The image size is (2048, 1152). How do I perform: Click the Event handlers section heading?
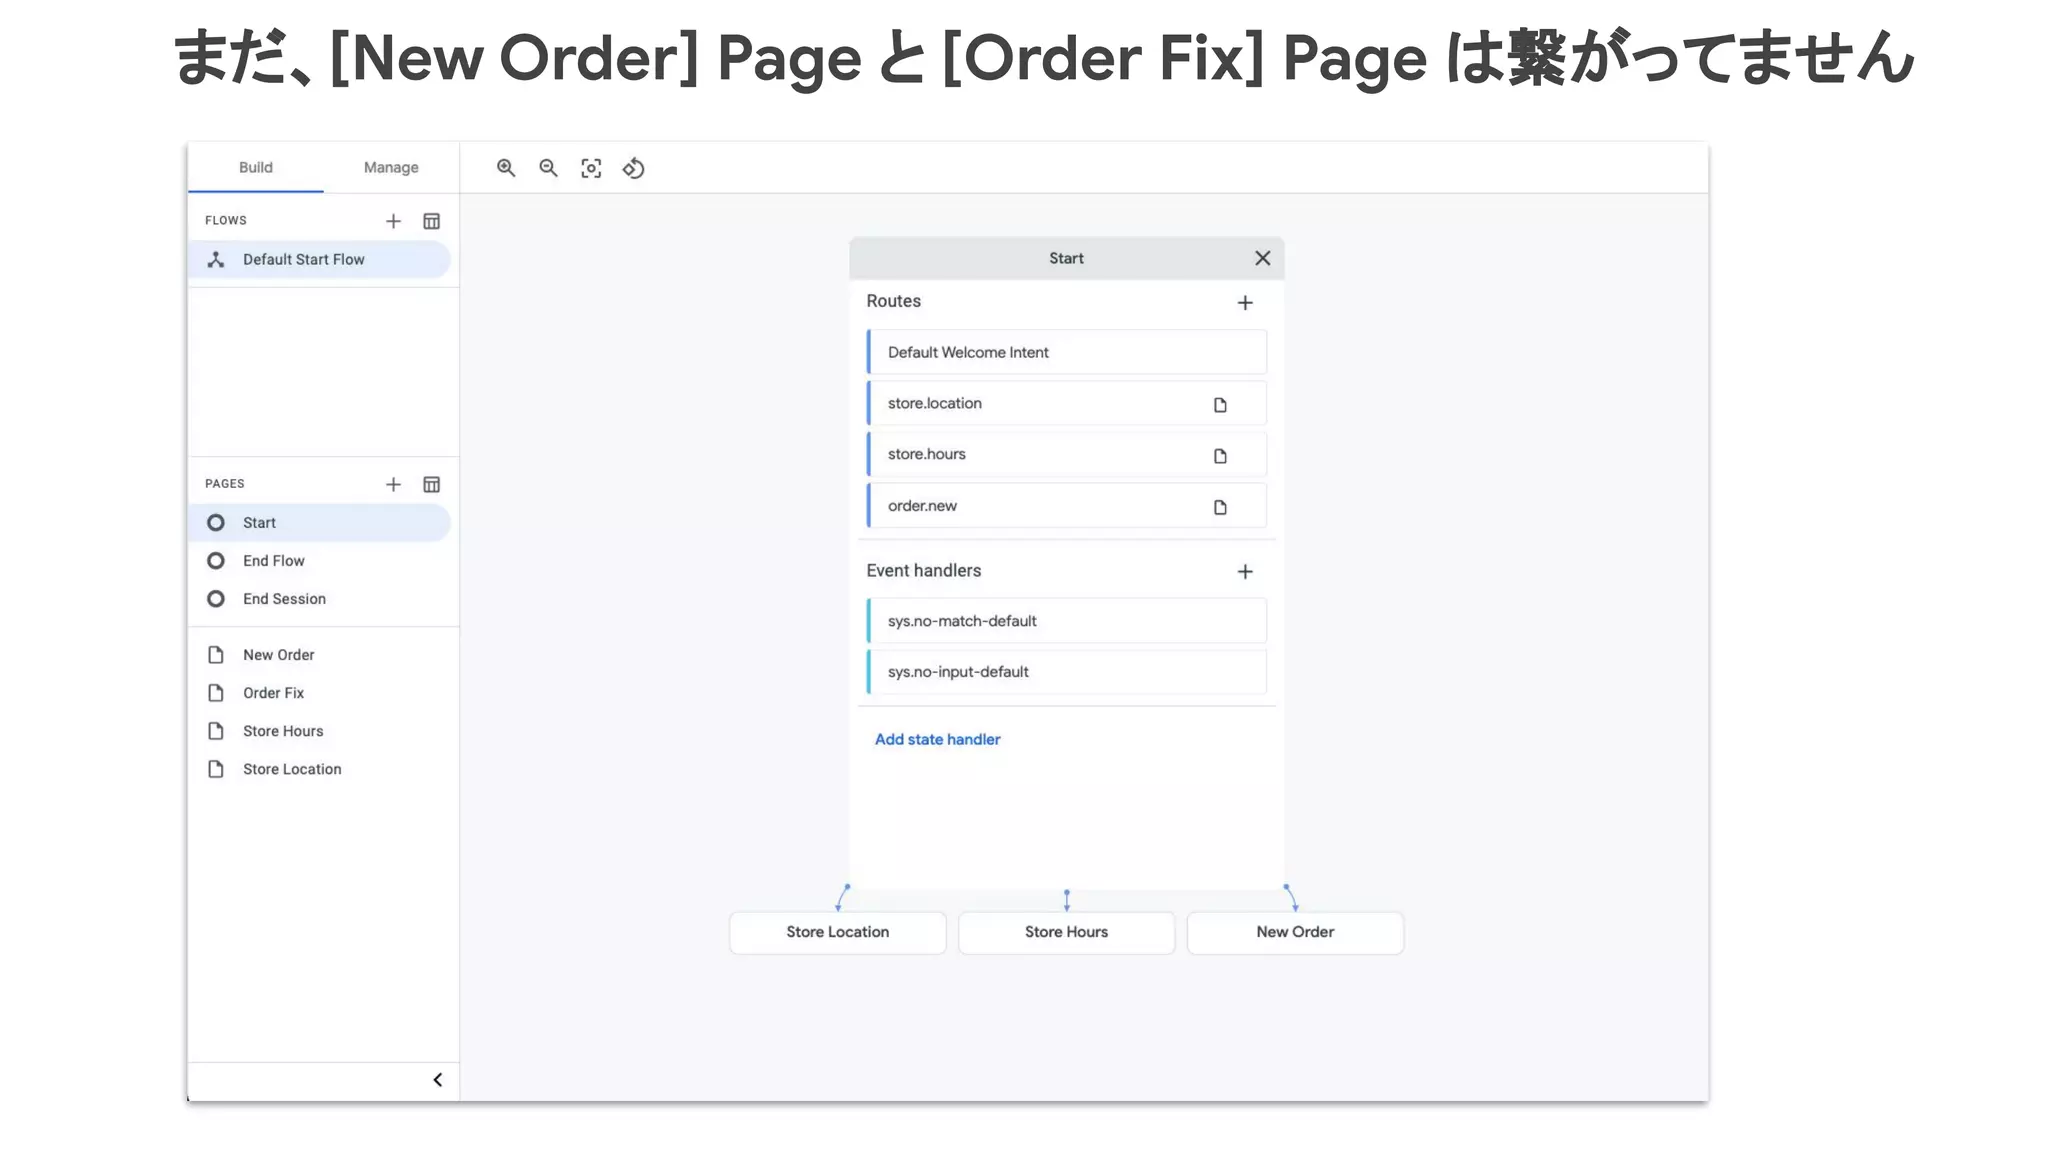(x=923, y=570)
